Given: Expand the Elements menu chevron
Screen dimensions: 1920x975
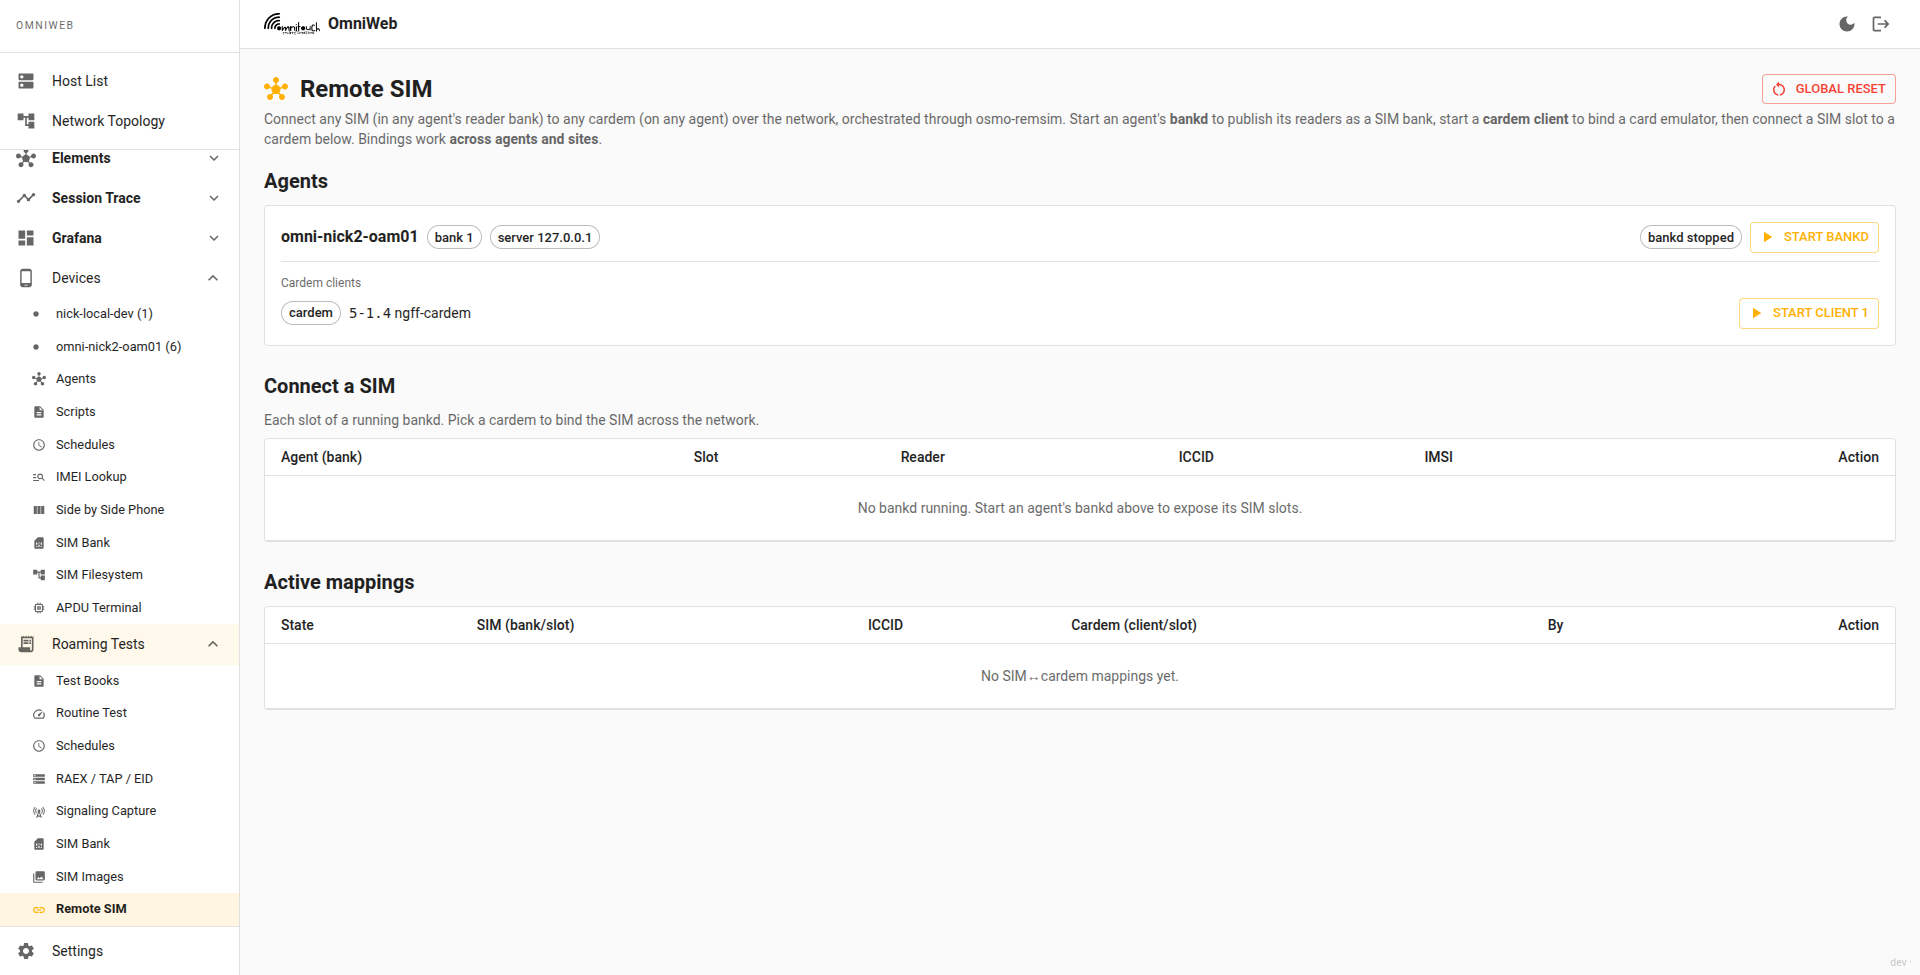Looking at the screenshot, I should click(x=214, y=158).
